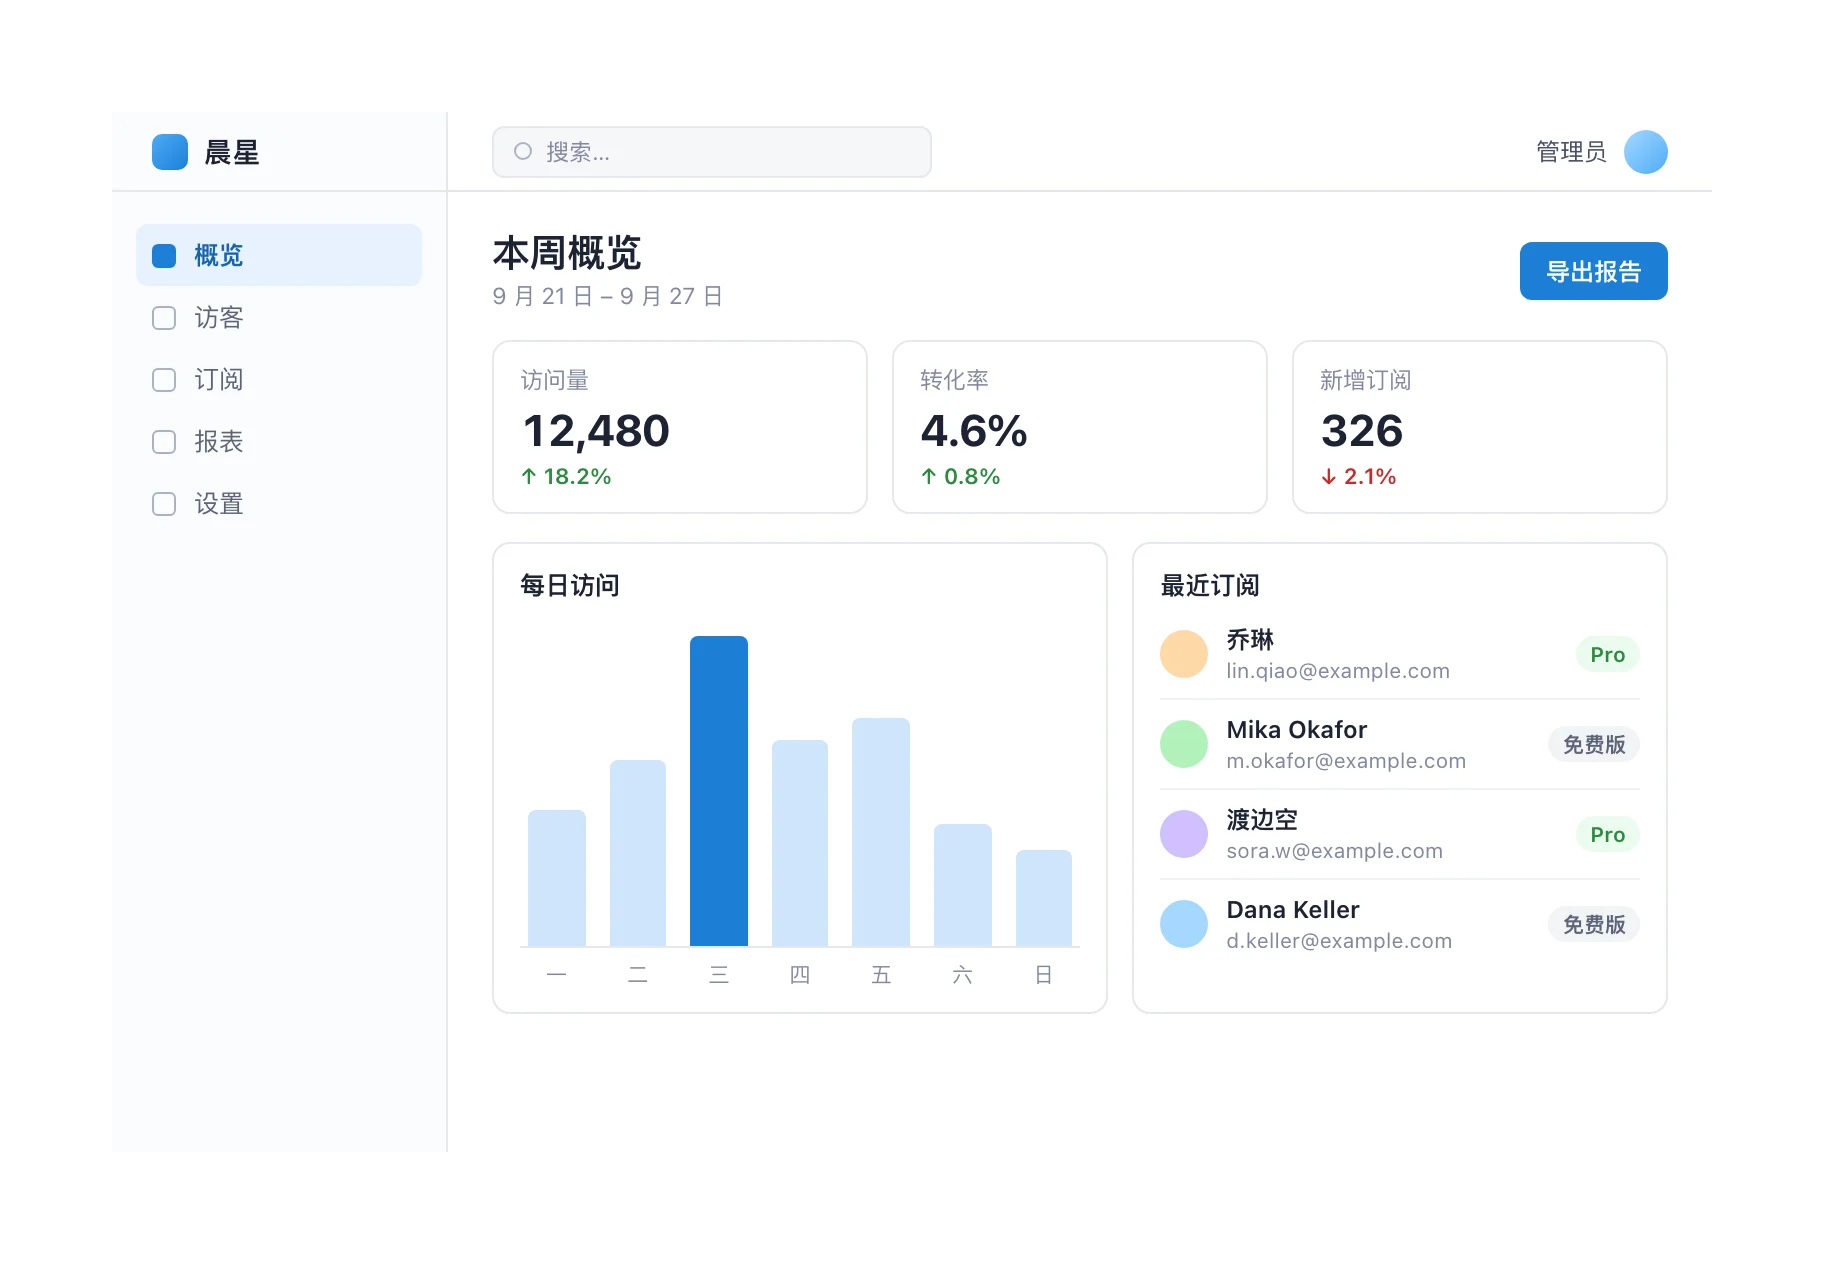
Task: Click 乔琳's orange avatar
Action: pyautogui.click(x=1184, y=654)
